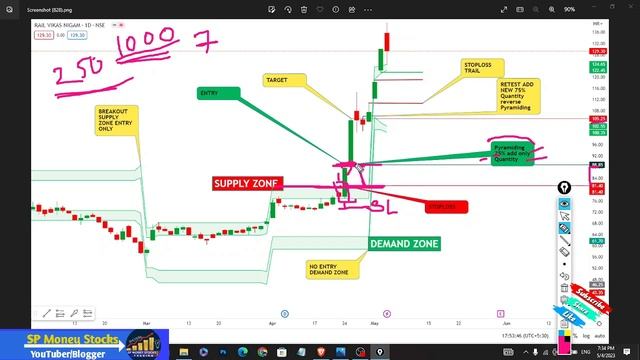This screenshot has height=360, width=640.
Task: Click the blue 129.30 buy price box
Action: pos(77,35)
